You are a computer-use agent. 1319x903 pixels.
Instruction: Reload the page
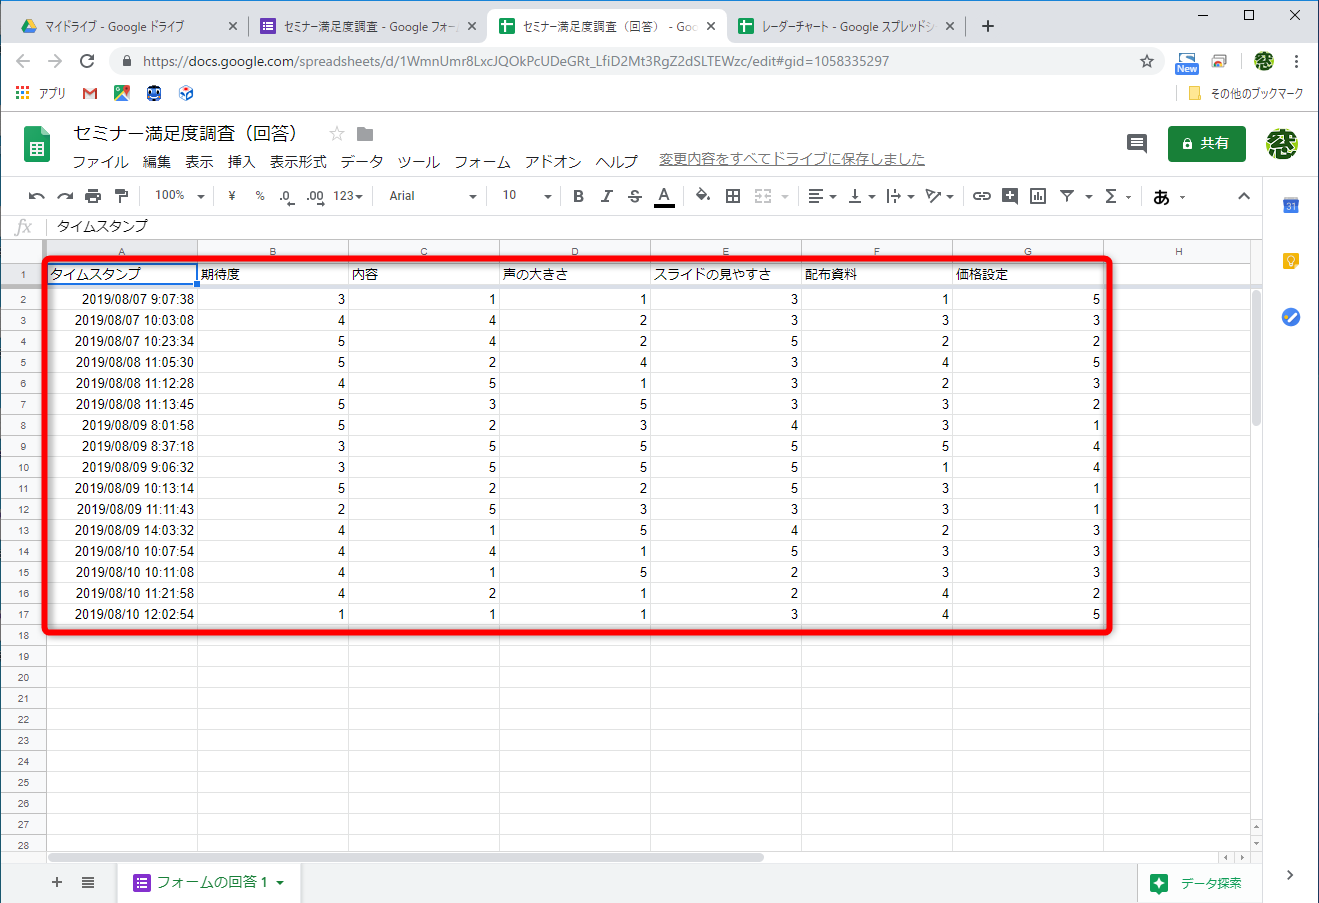(87, 61)
